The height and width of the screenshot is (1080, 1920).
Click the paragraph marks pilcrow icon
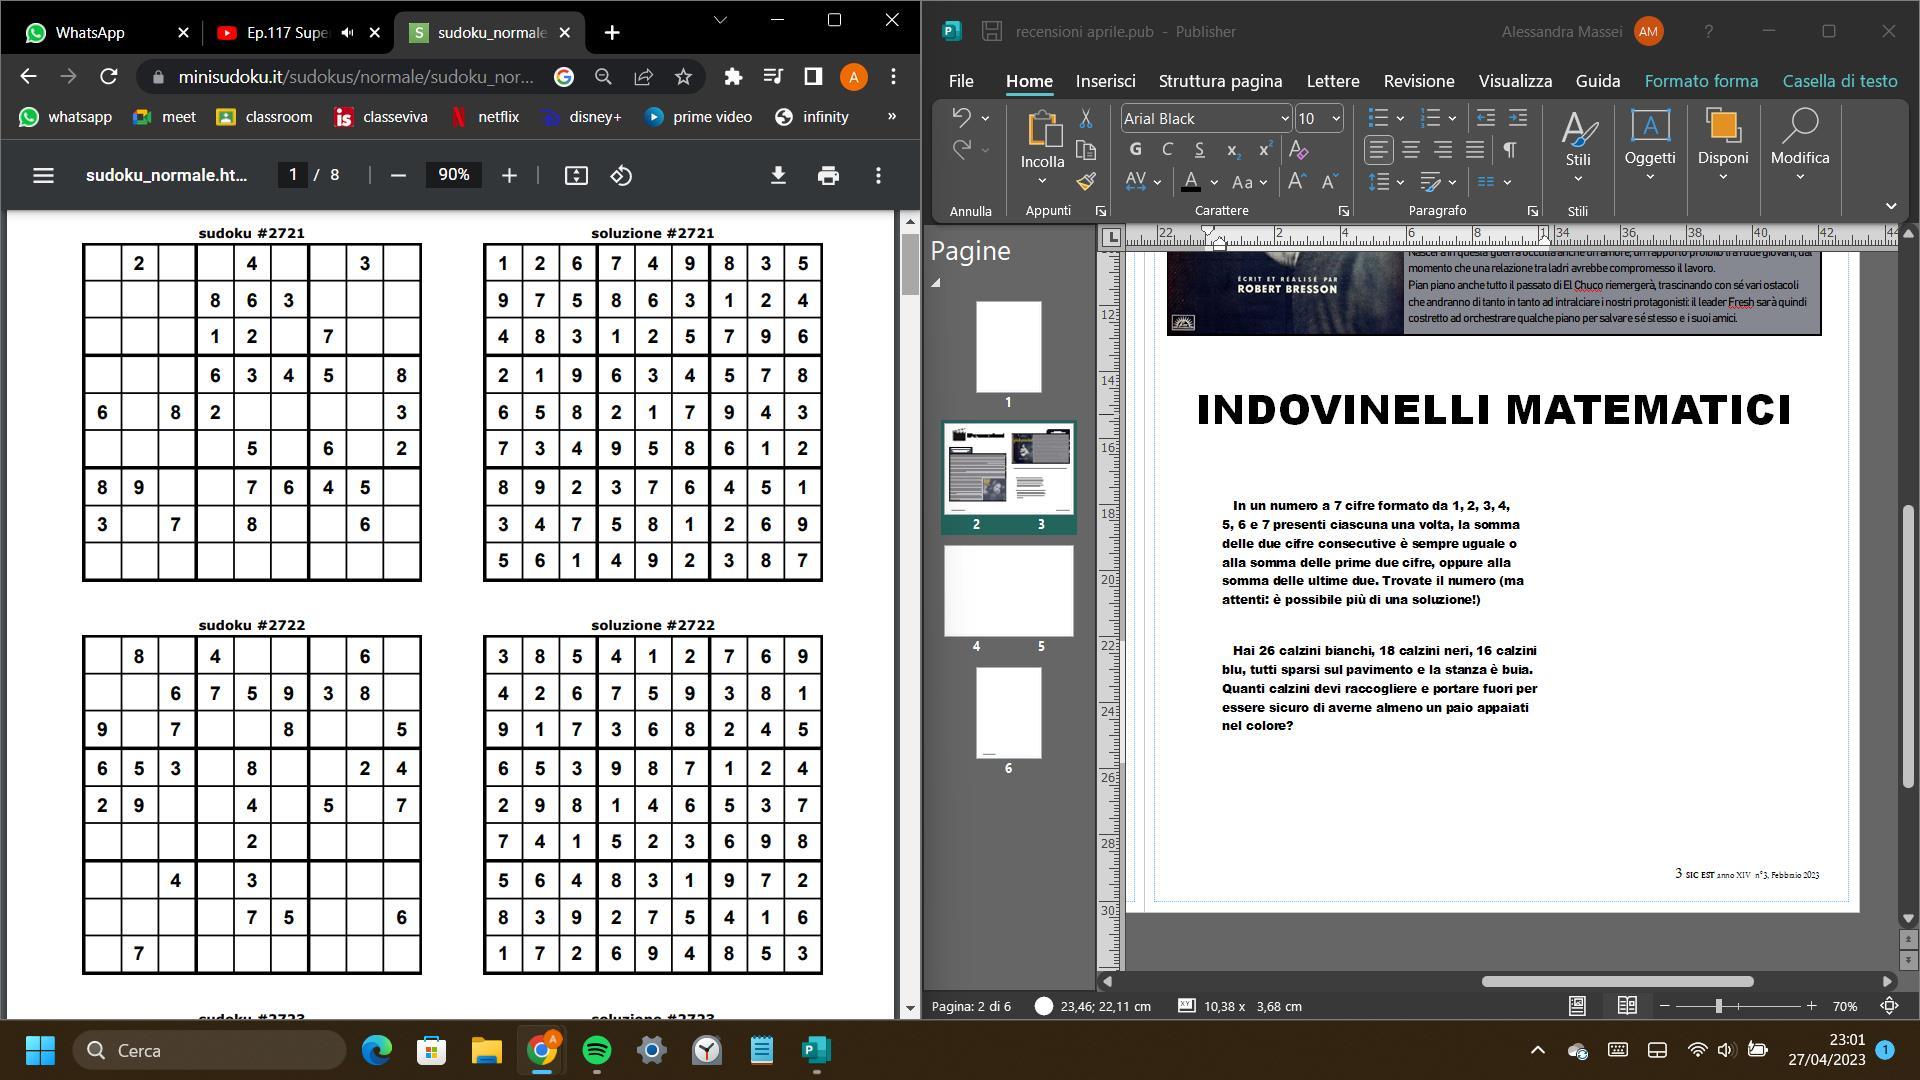click(1509, 150)
